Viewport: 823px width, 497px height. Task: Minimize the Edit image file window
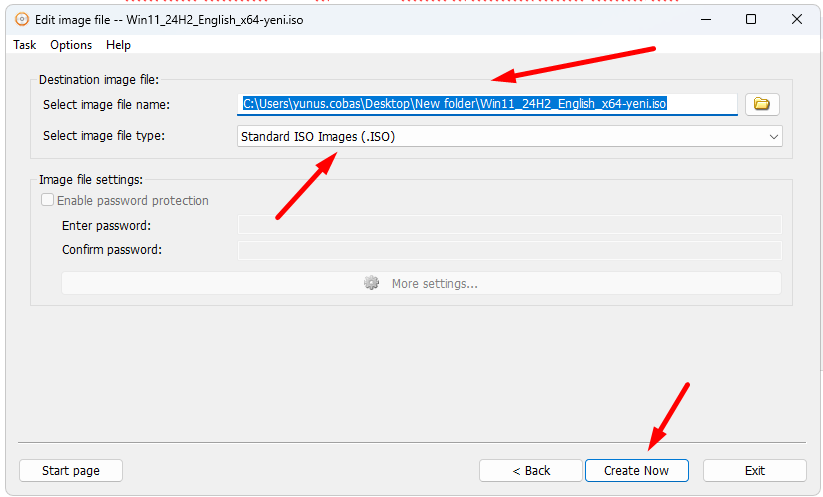(x=705, y=19)
